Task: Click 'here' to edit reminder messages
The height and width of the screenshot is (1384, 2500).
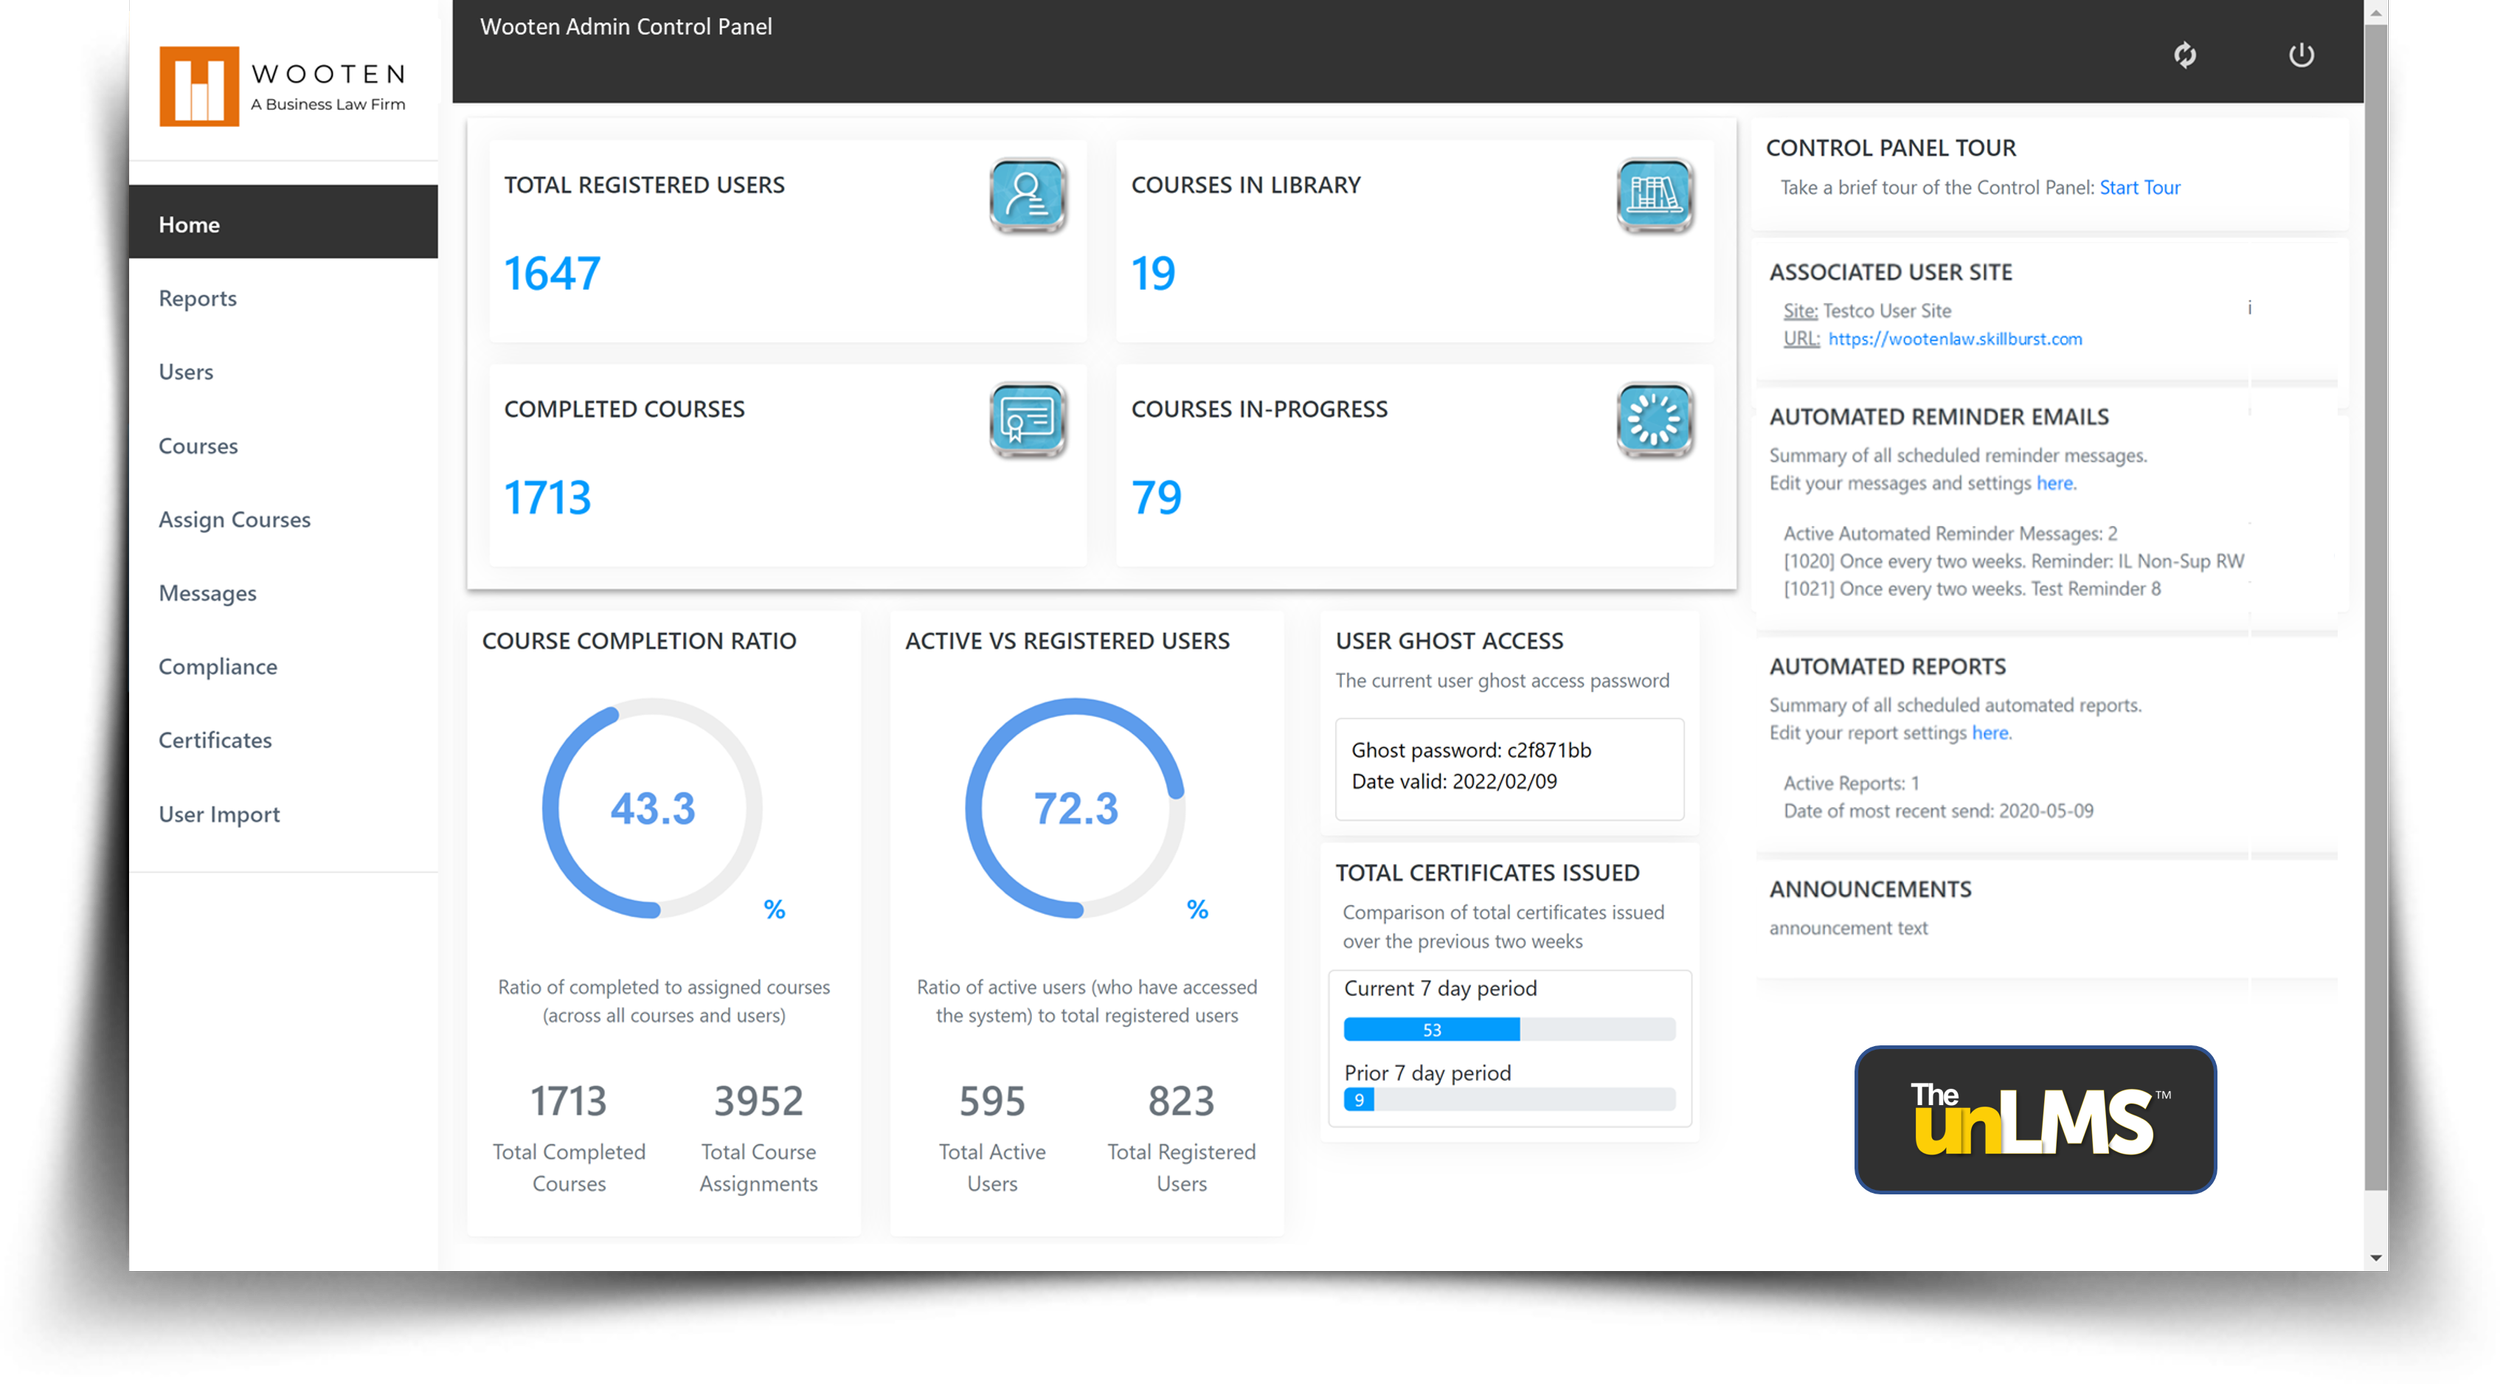Action: click(2054, 483)
